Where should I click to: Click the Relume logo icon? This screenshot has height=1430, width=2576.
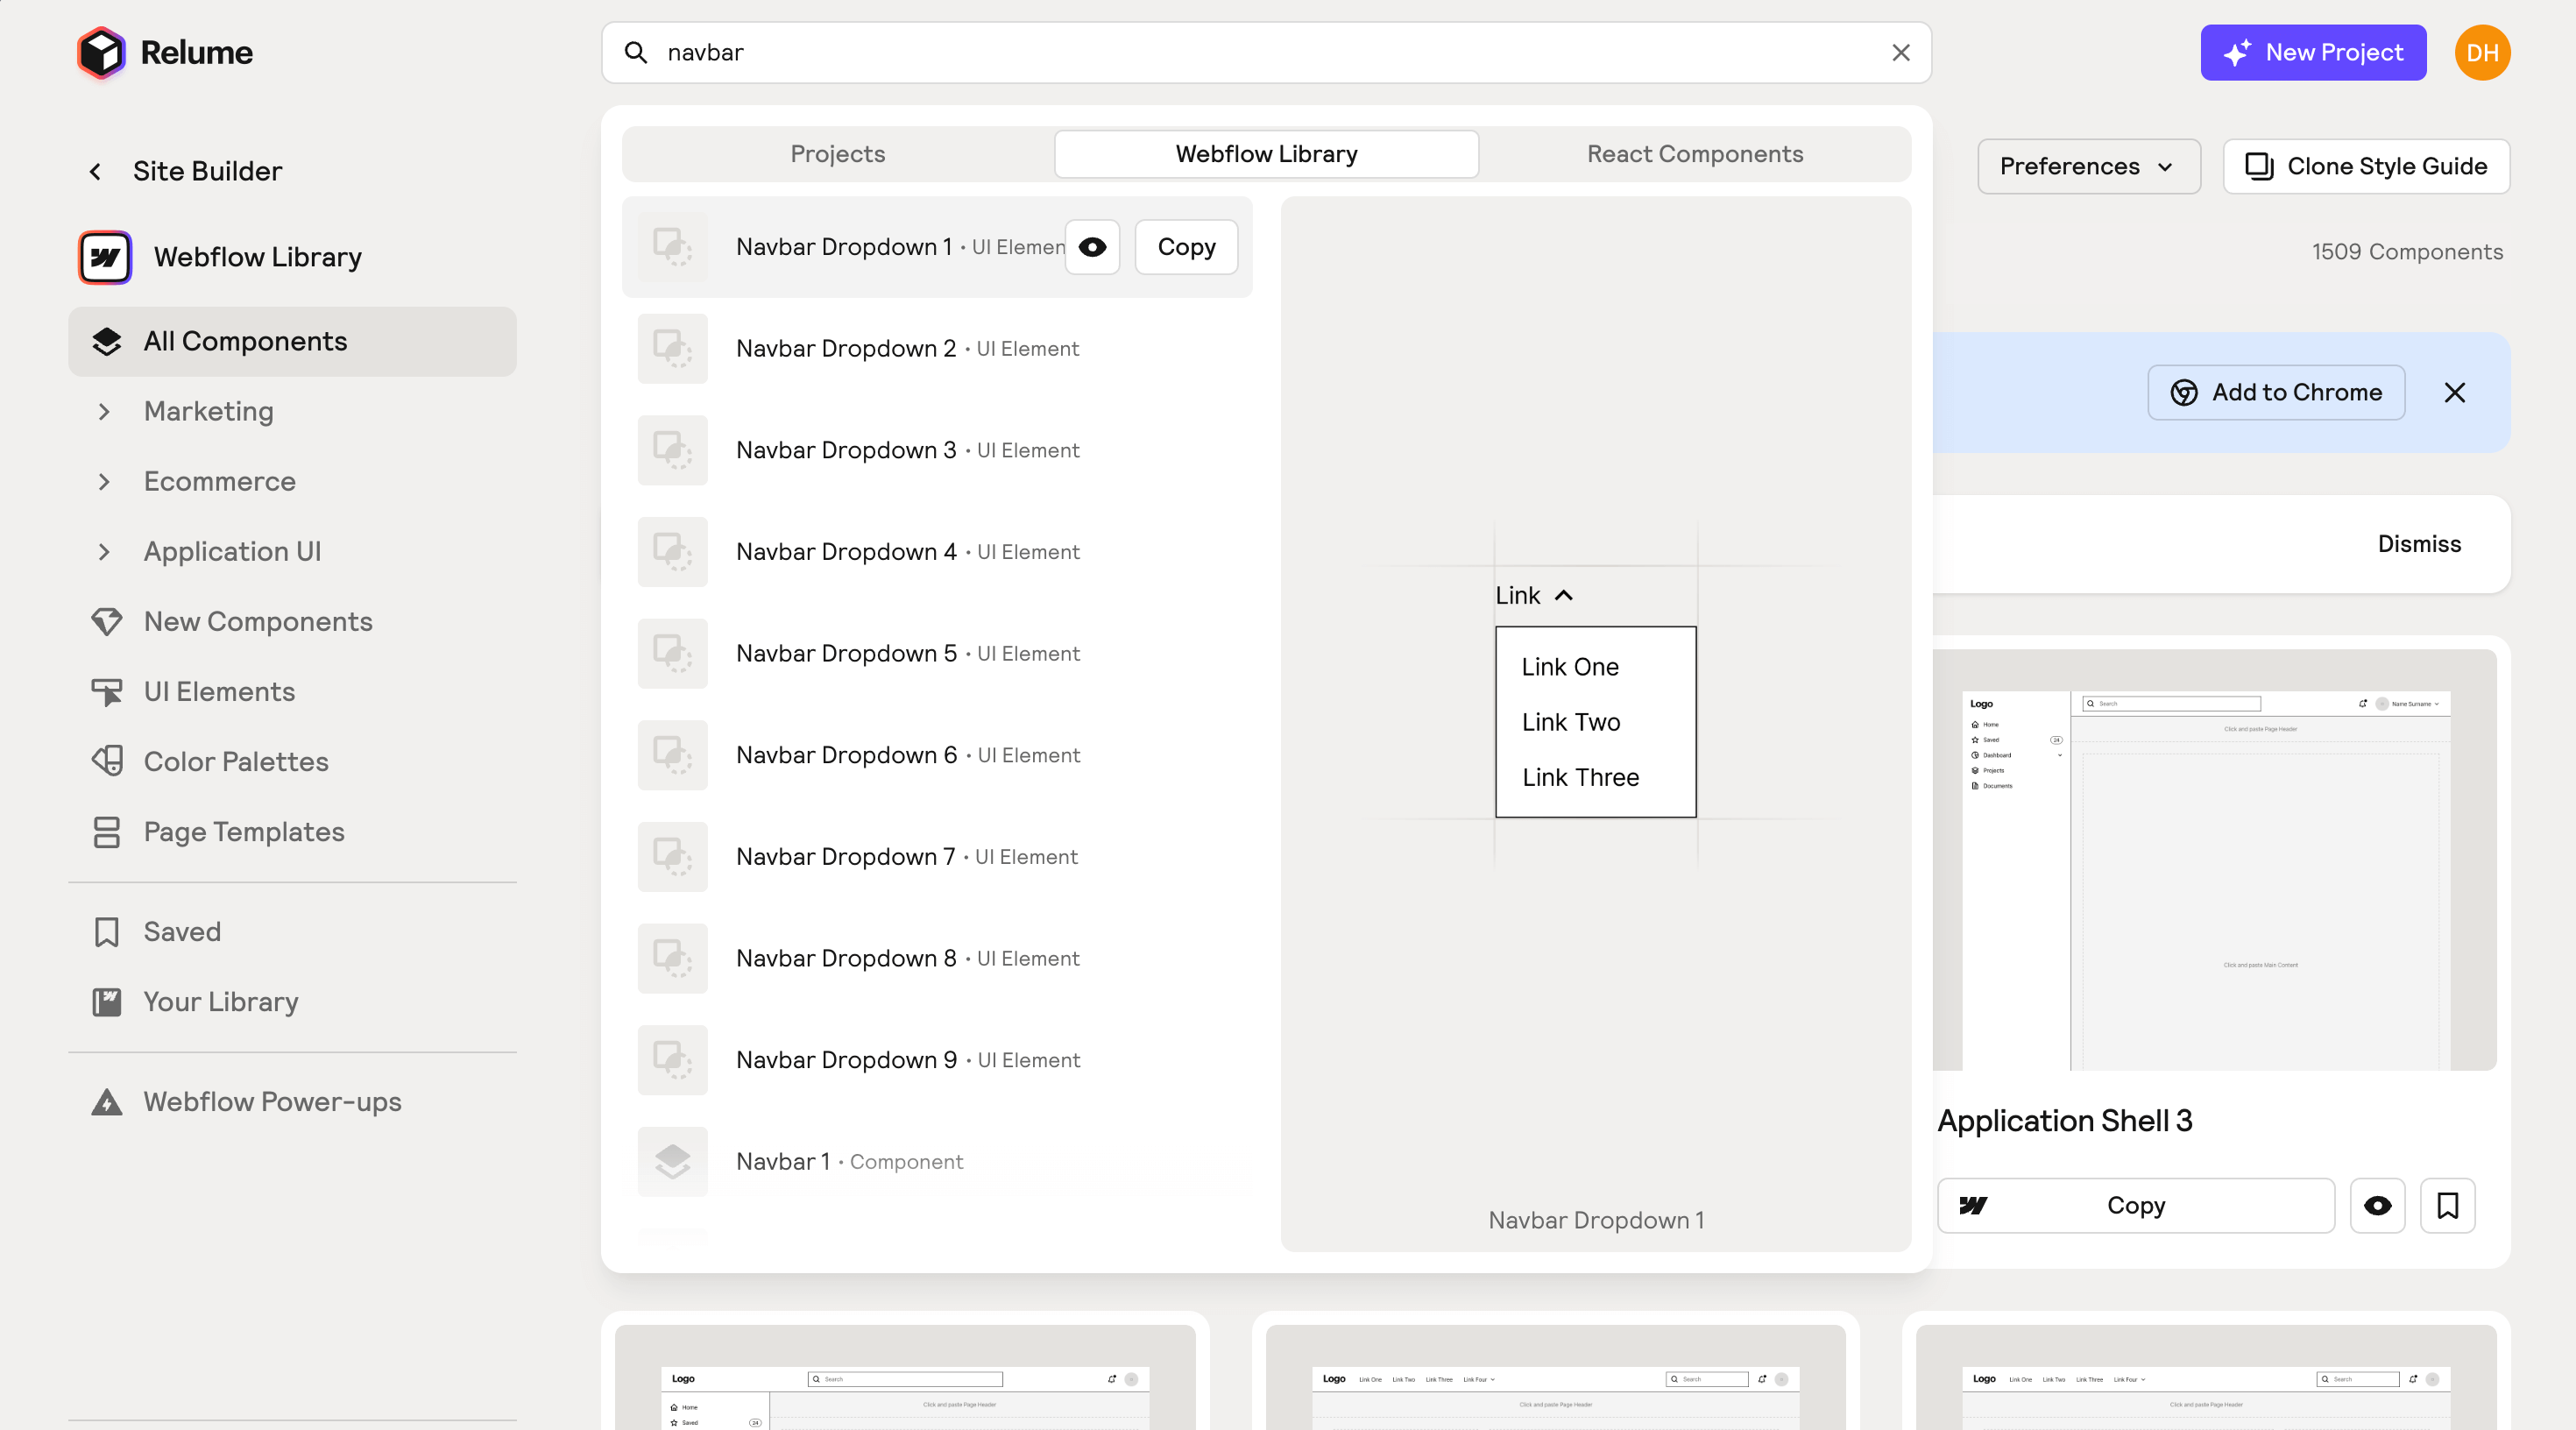[x=101, y=52]
